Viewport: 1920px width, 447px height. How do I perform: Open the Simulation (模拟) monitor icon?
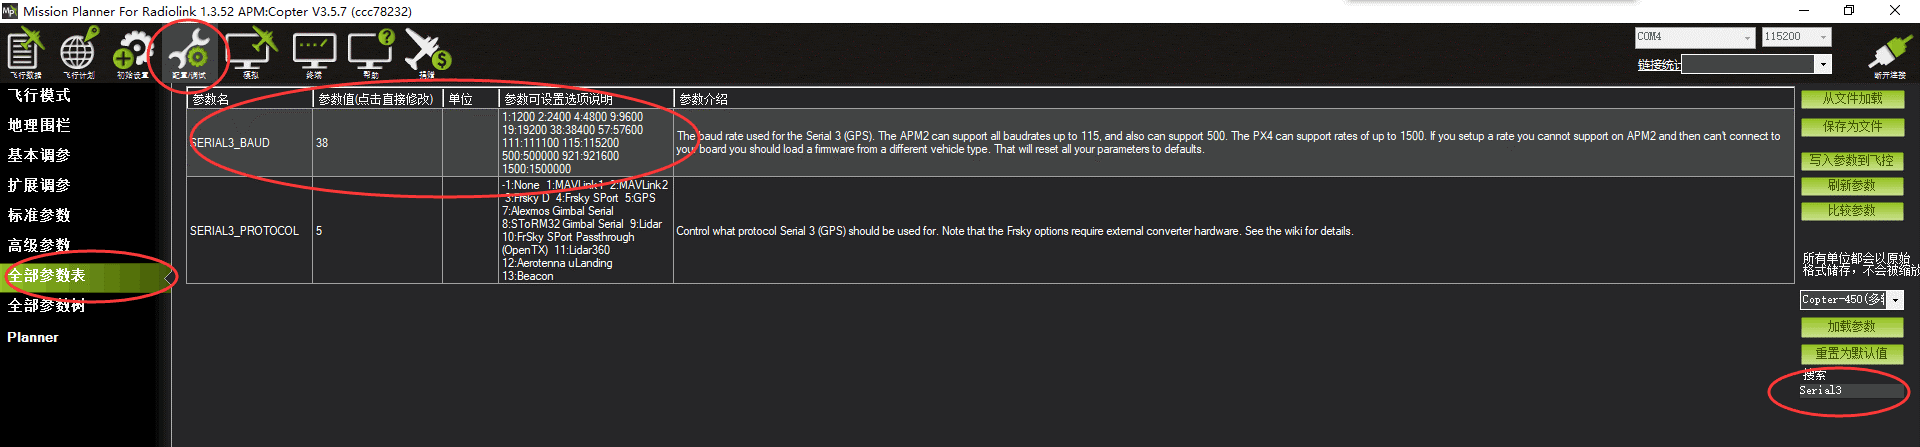click(x=250, y=52)
